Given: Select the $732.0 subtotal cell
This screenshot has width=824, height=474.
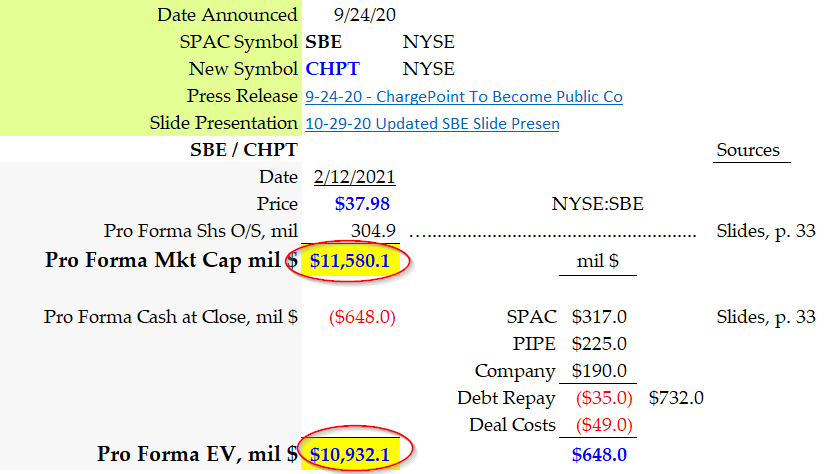Looking at the screenshot, I should pos(676,398).
